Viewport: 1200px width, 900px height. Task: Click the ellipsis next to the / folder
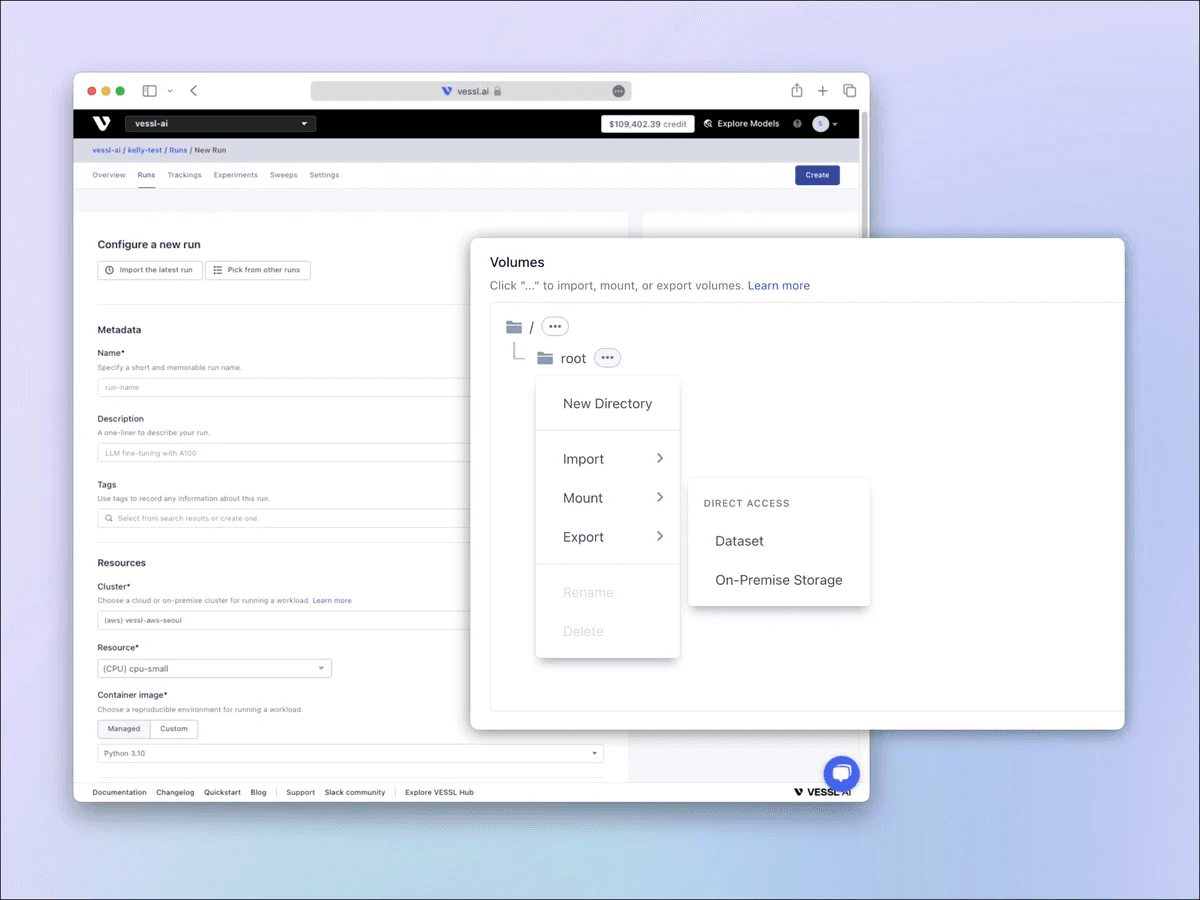click(555, 327)
